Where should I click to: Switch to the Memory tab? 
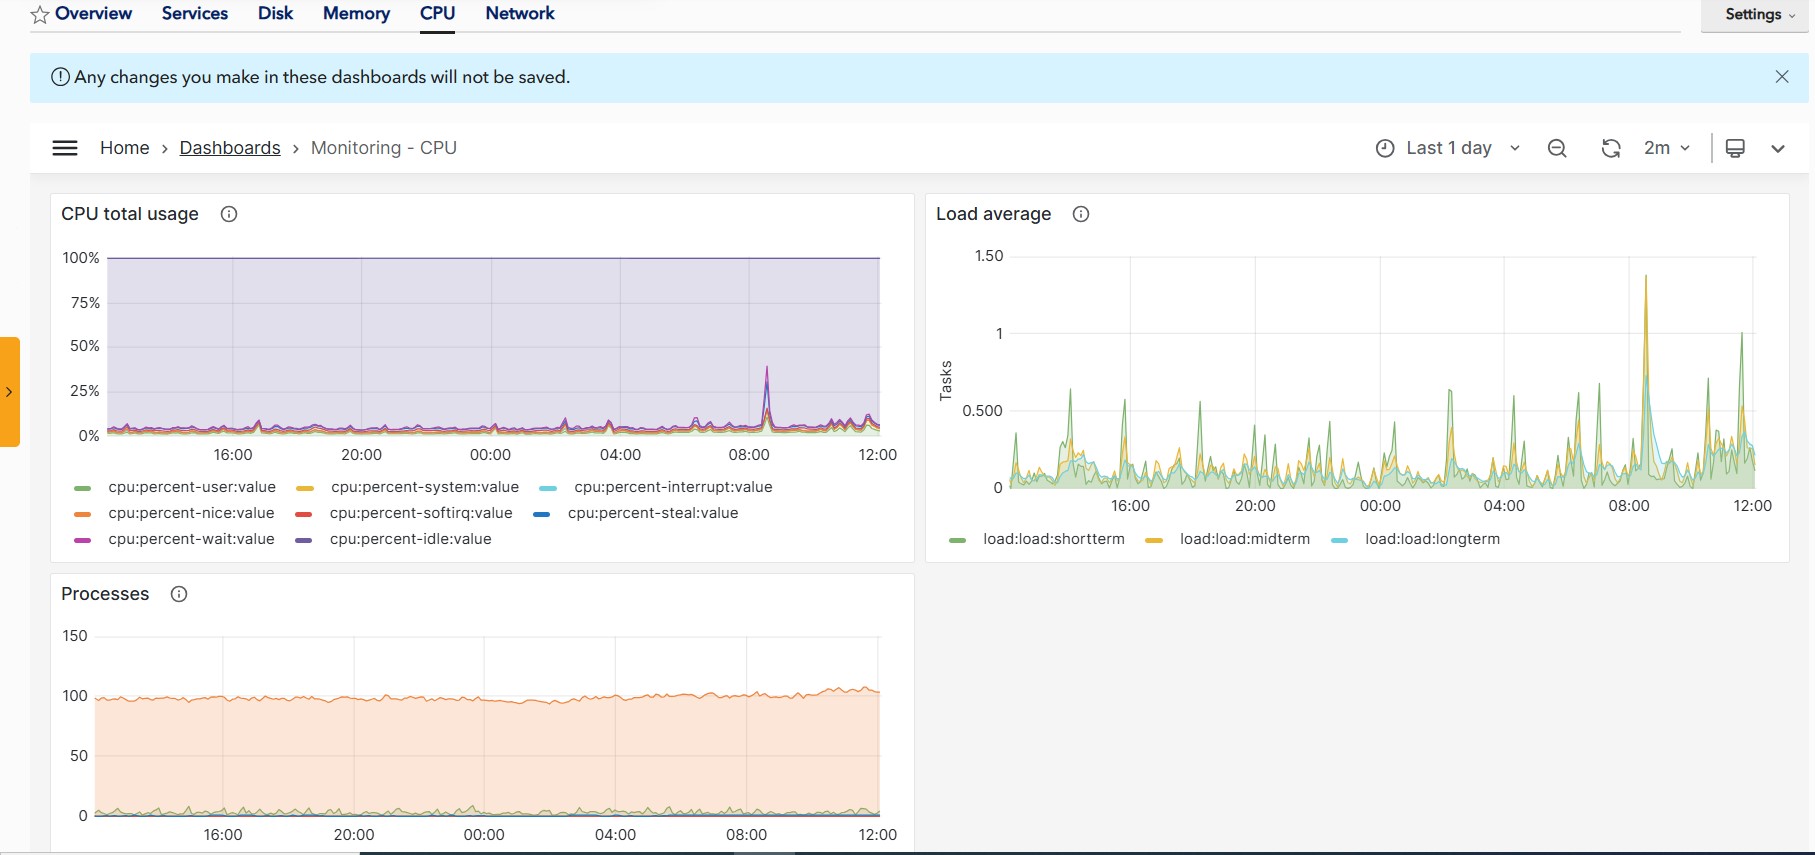pos(356,14)
